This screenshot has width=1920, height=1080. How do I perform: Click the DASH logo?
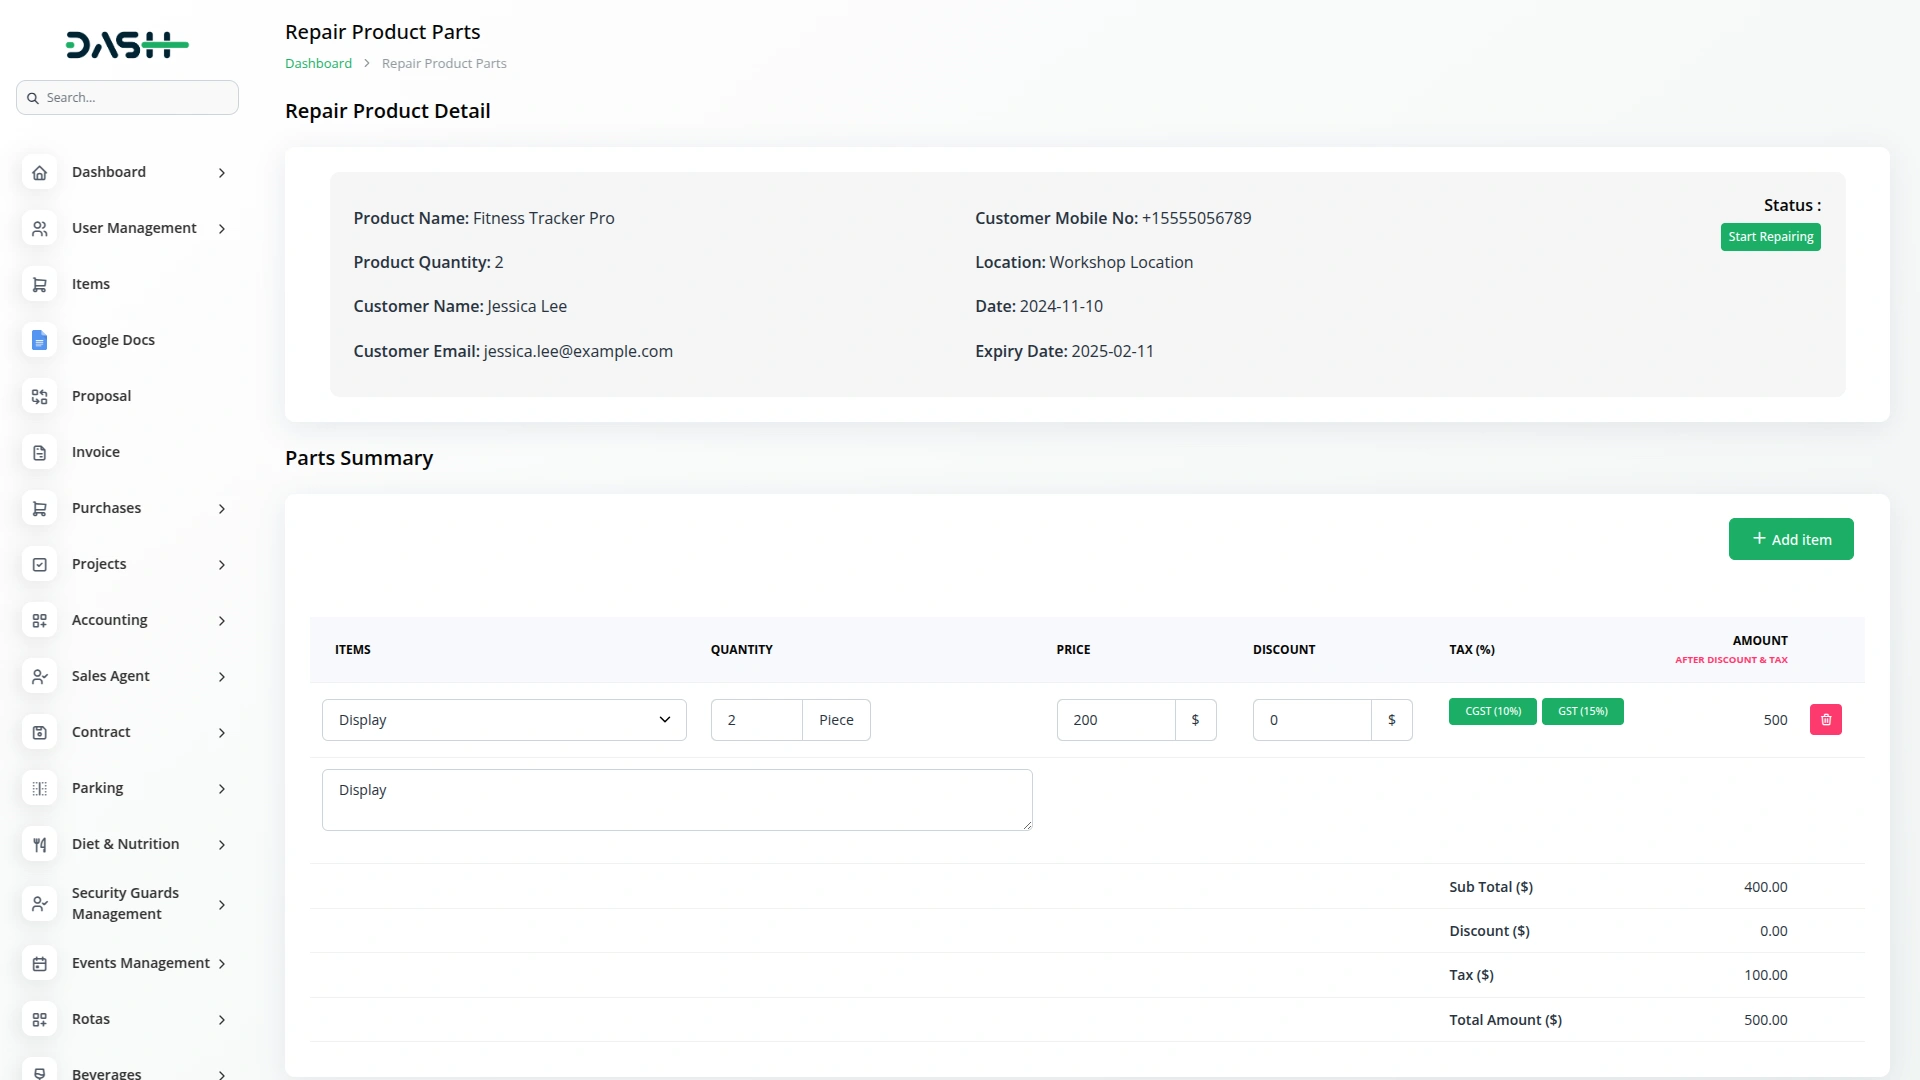127,45
